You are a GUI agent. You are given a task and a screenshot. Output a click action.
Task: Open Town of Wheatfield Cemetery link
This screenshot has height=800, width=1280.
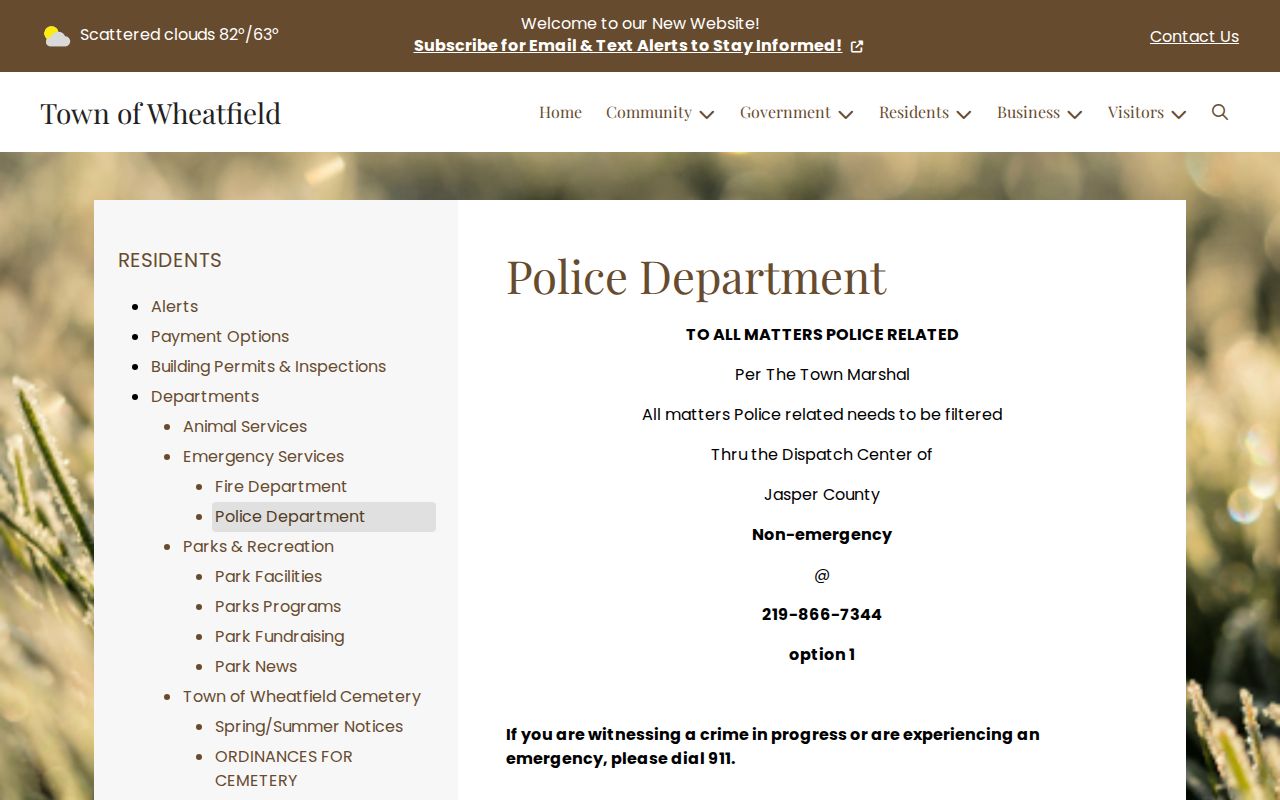point(302,696)
